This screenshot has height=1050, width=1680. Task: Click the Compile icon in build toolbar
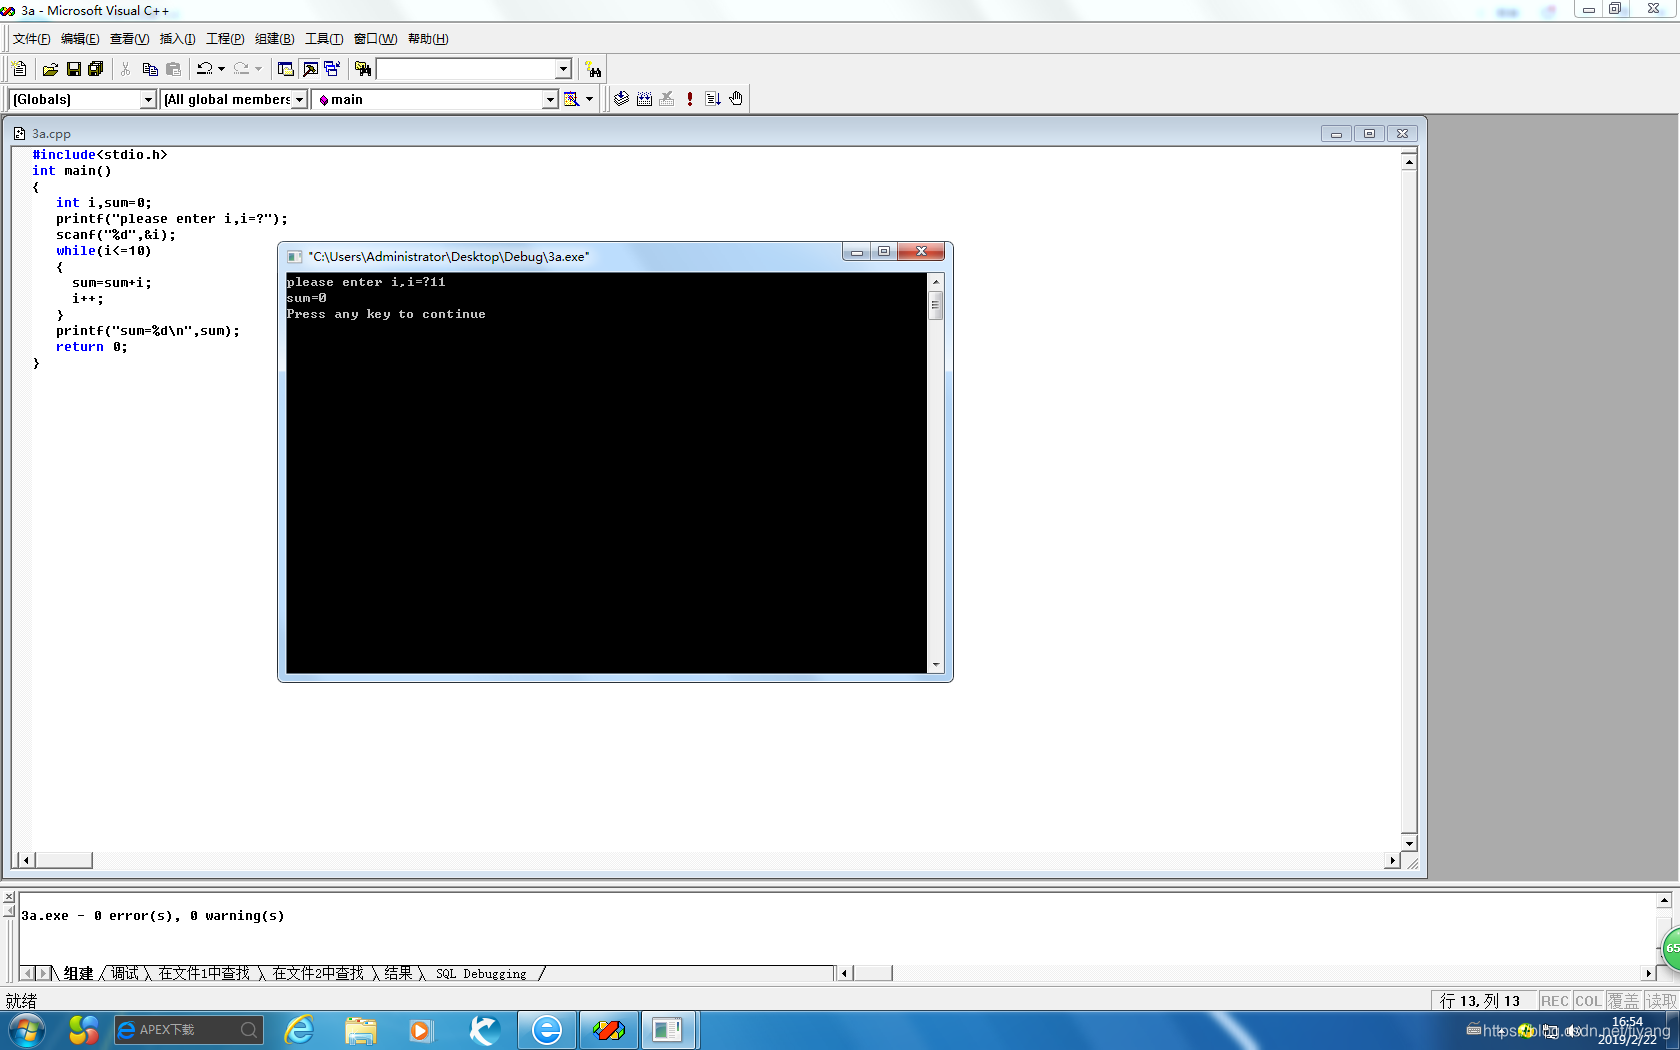[x=622, y=99]
